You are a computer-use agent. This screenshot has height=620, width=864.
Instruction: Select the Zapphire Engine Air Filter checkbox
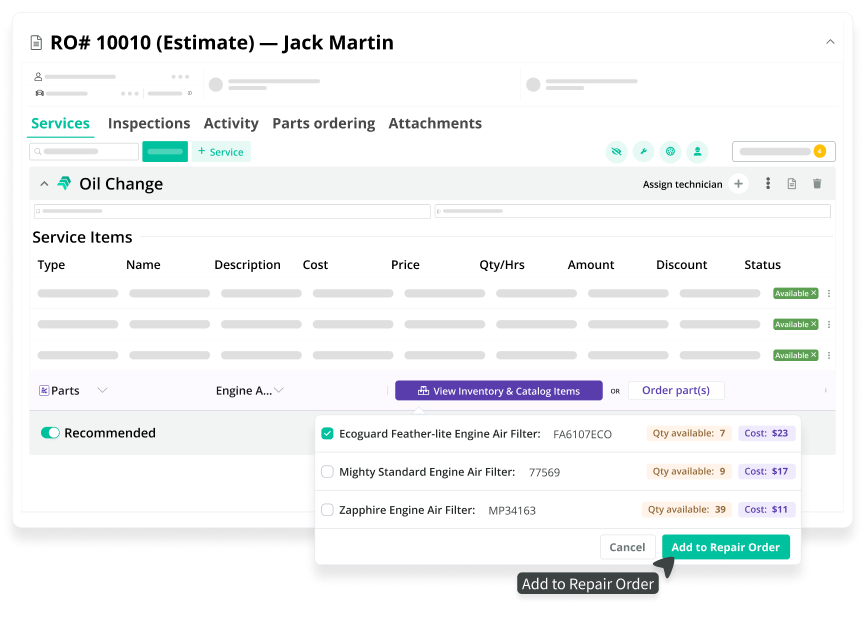pyautogui.click(x=327, y=510)
